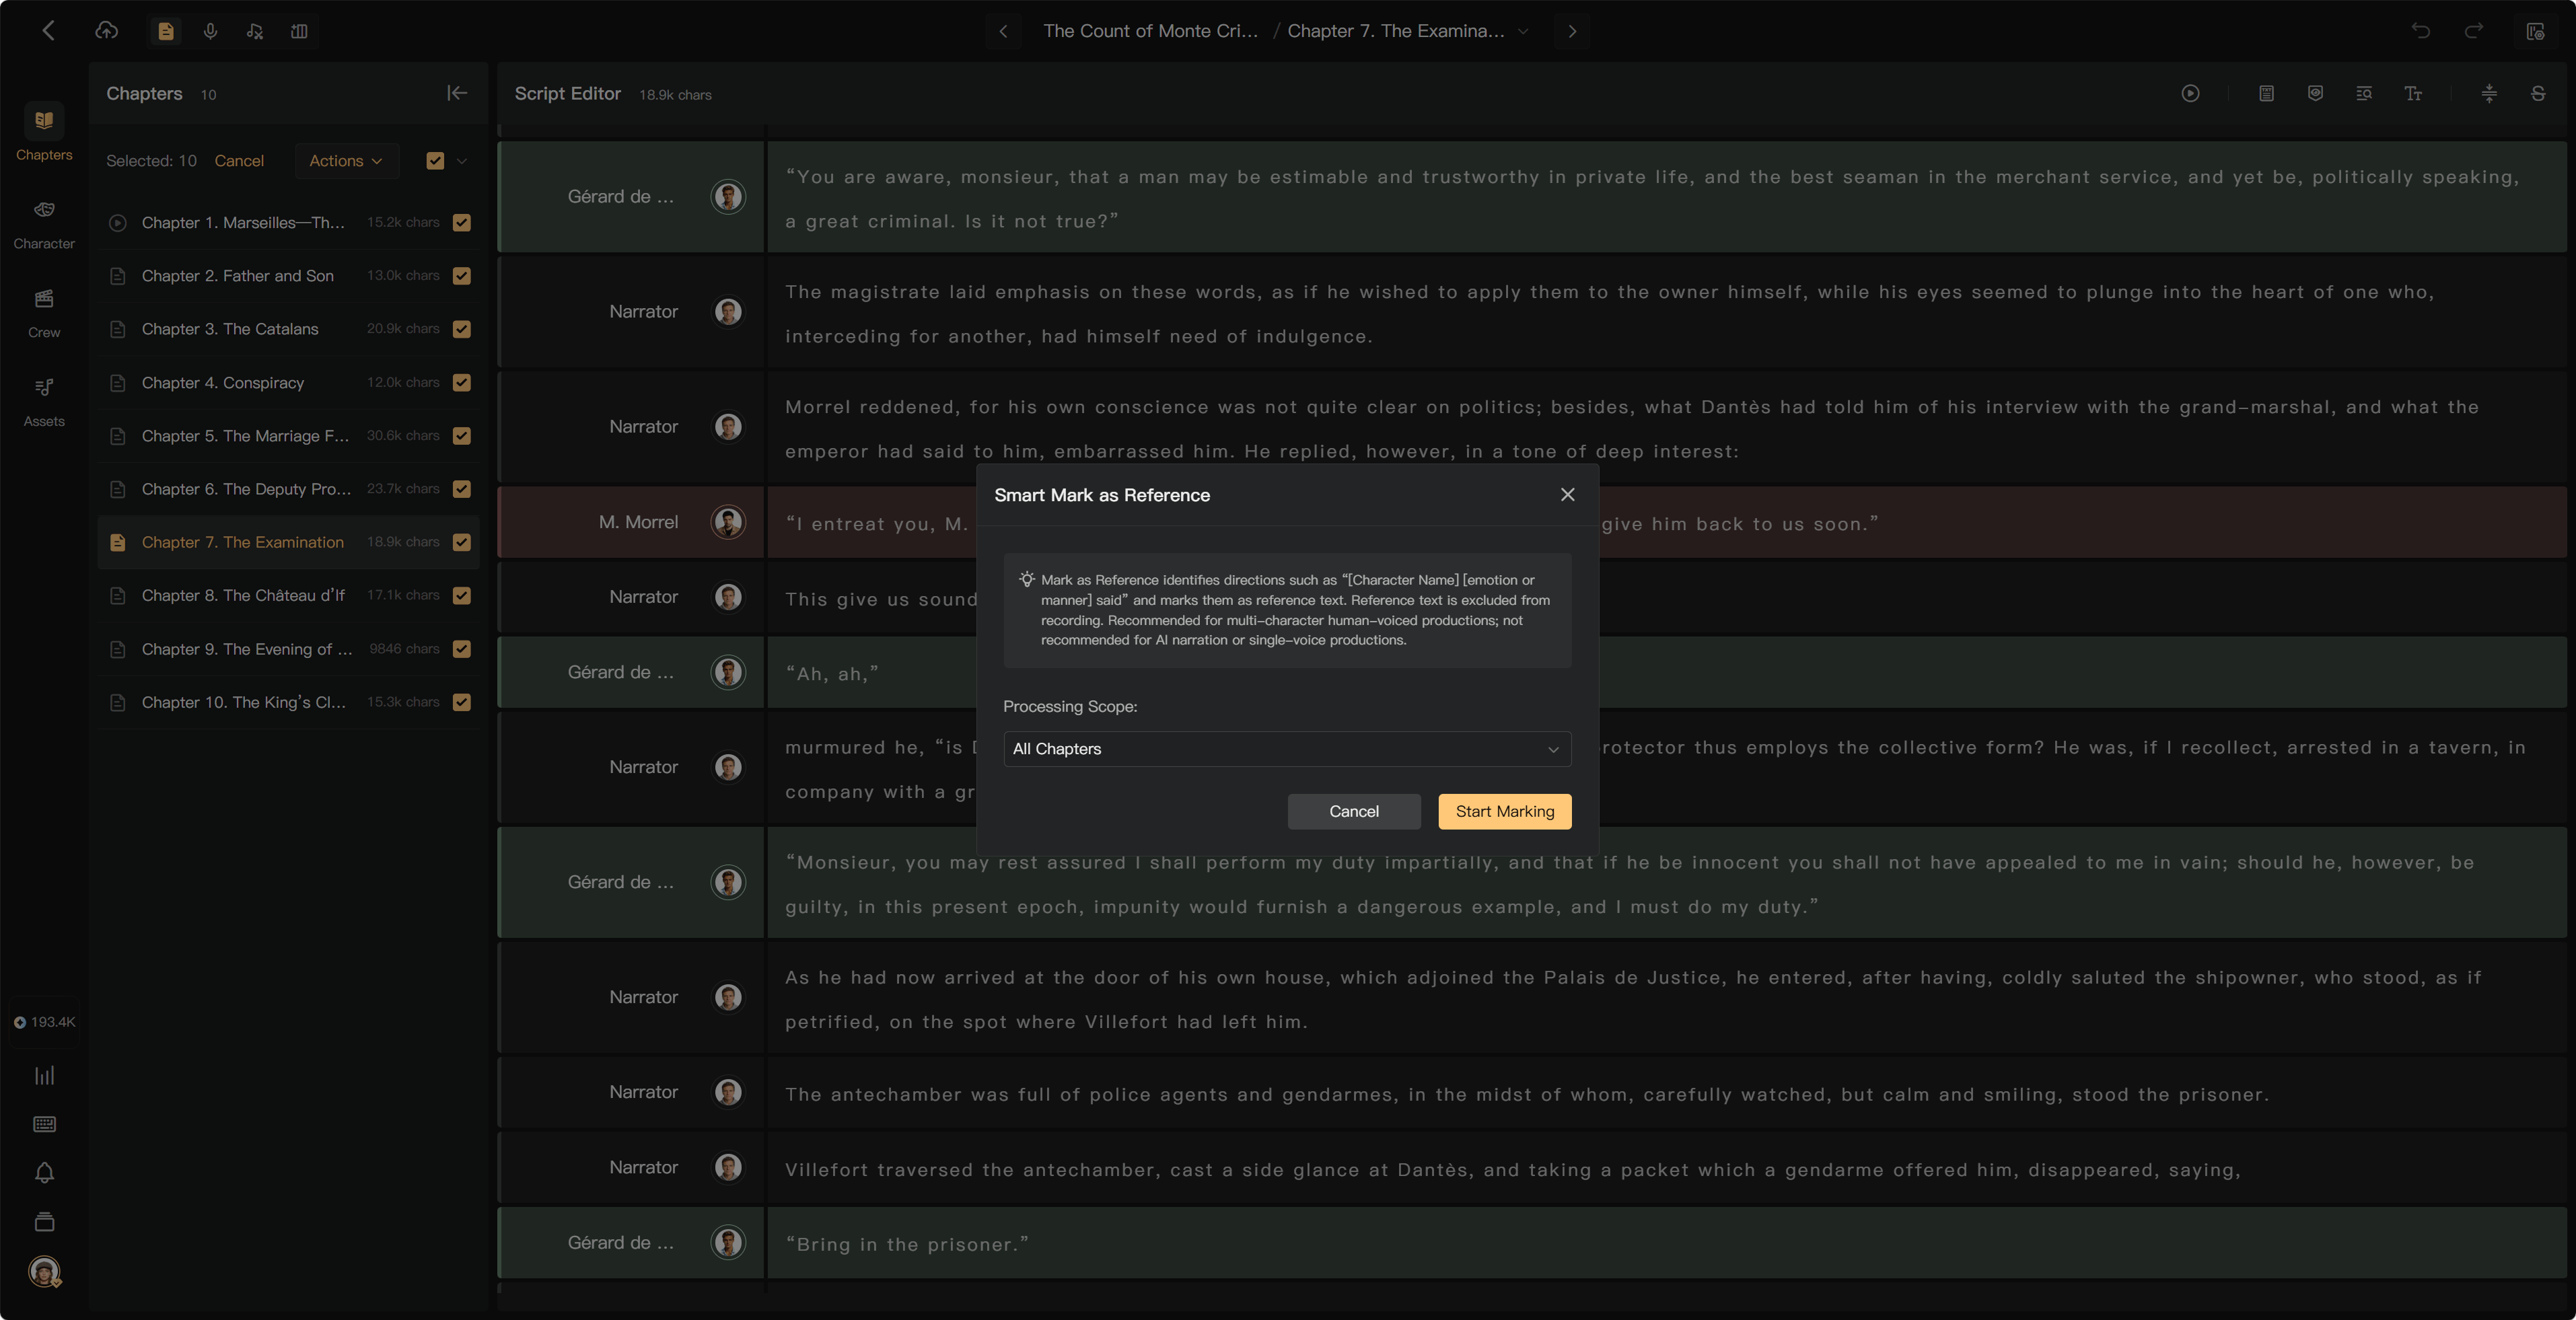Toggle the select-all chapters checkbox
The height and width of the screenshot is (1320, 2576).
point(435,160)
